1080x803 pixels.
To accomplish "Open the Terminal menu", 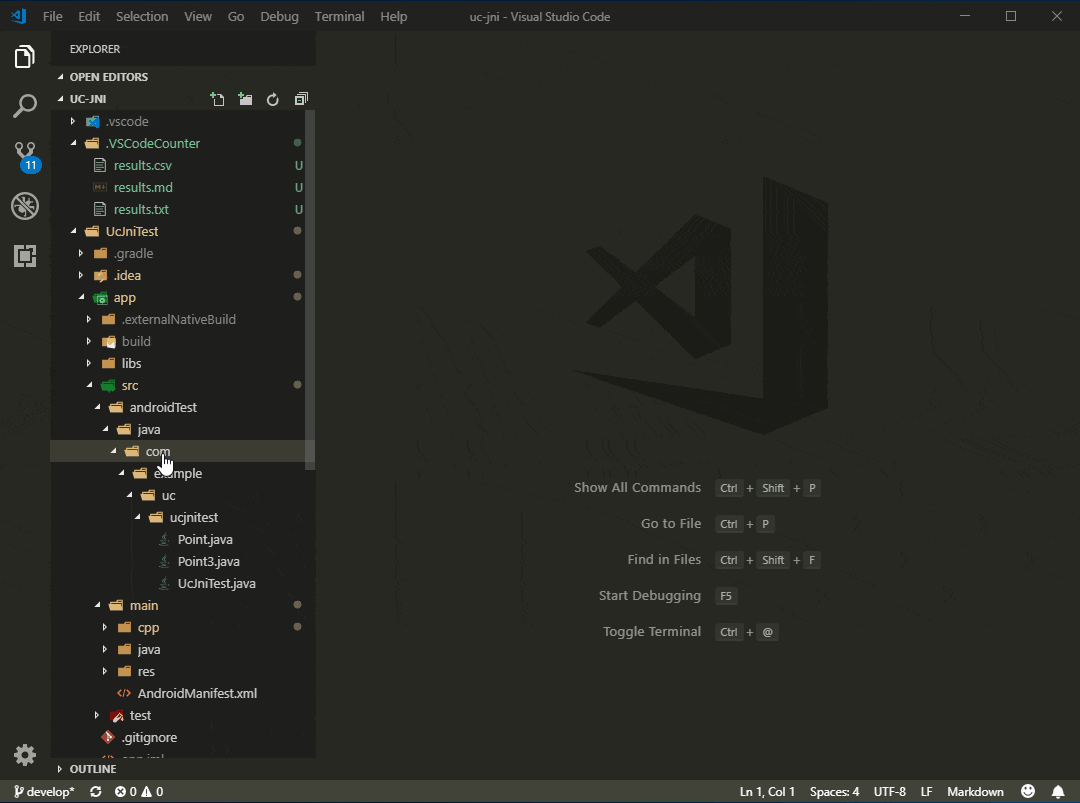I will point(339,17).
